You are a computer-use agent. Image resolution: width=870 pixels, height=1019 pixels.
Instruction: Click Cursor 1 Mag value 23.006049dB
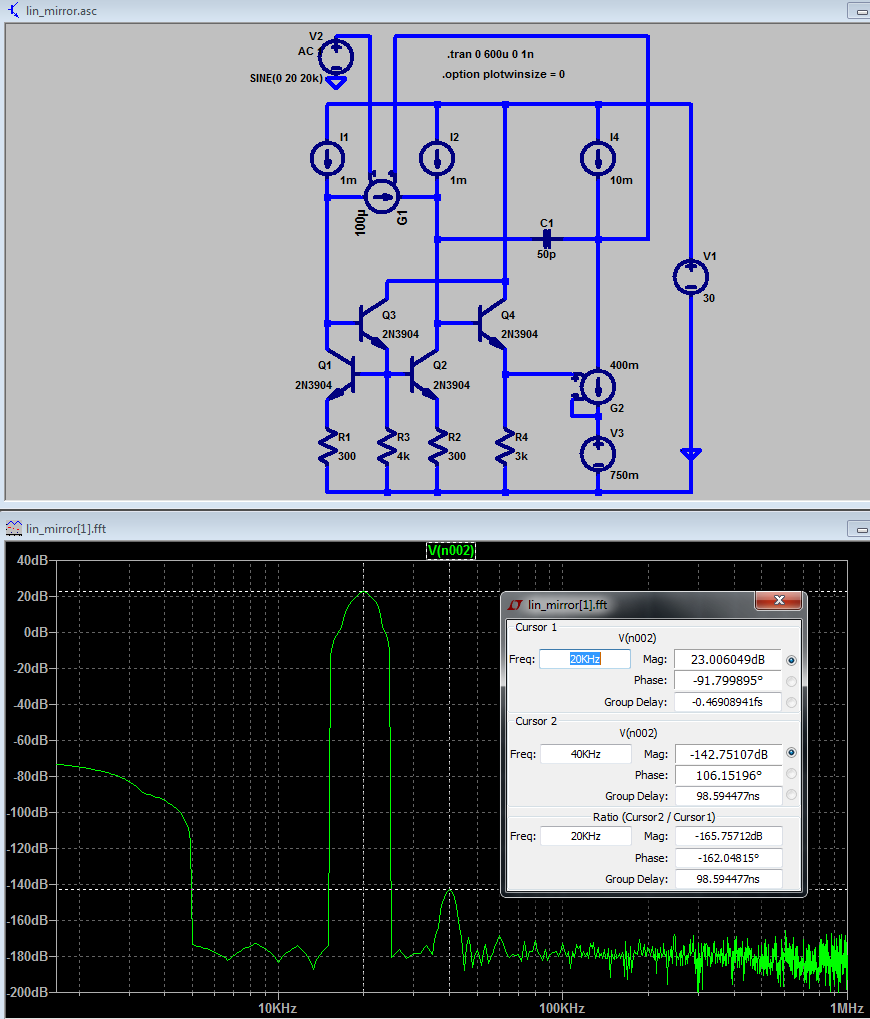click(727, 659)
